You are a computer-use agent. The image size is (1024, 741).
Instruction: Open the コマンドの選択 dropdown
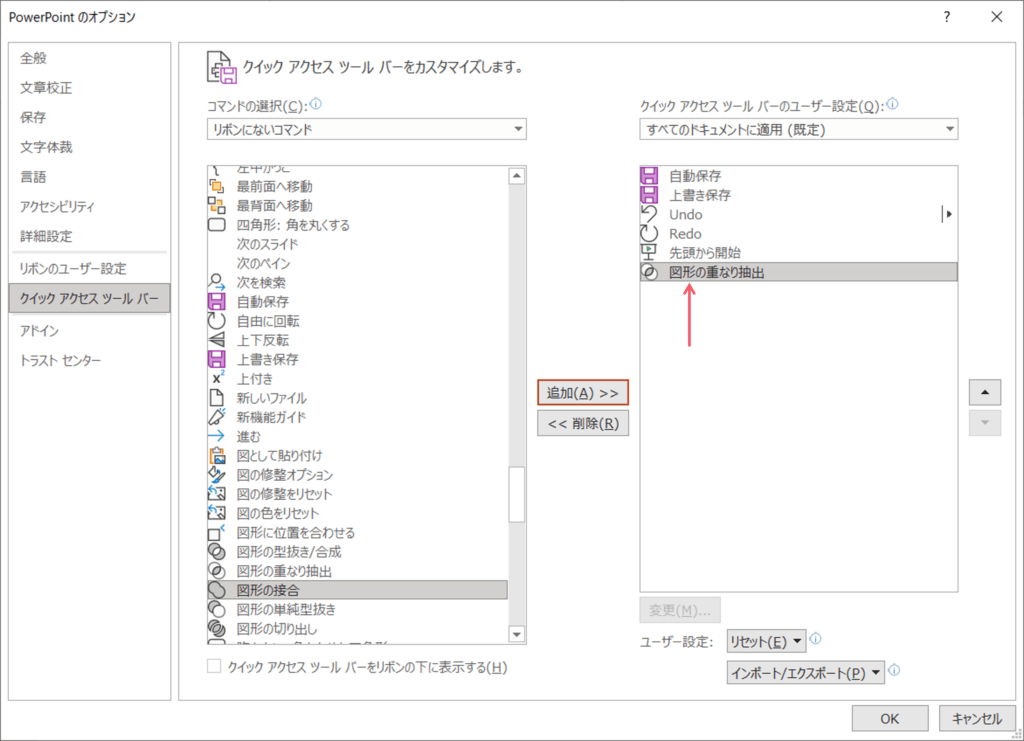click(519, 128)
